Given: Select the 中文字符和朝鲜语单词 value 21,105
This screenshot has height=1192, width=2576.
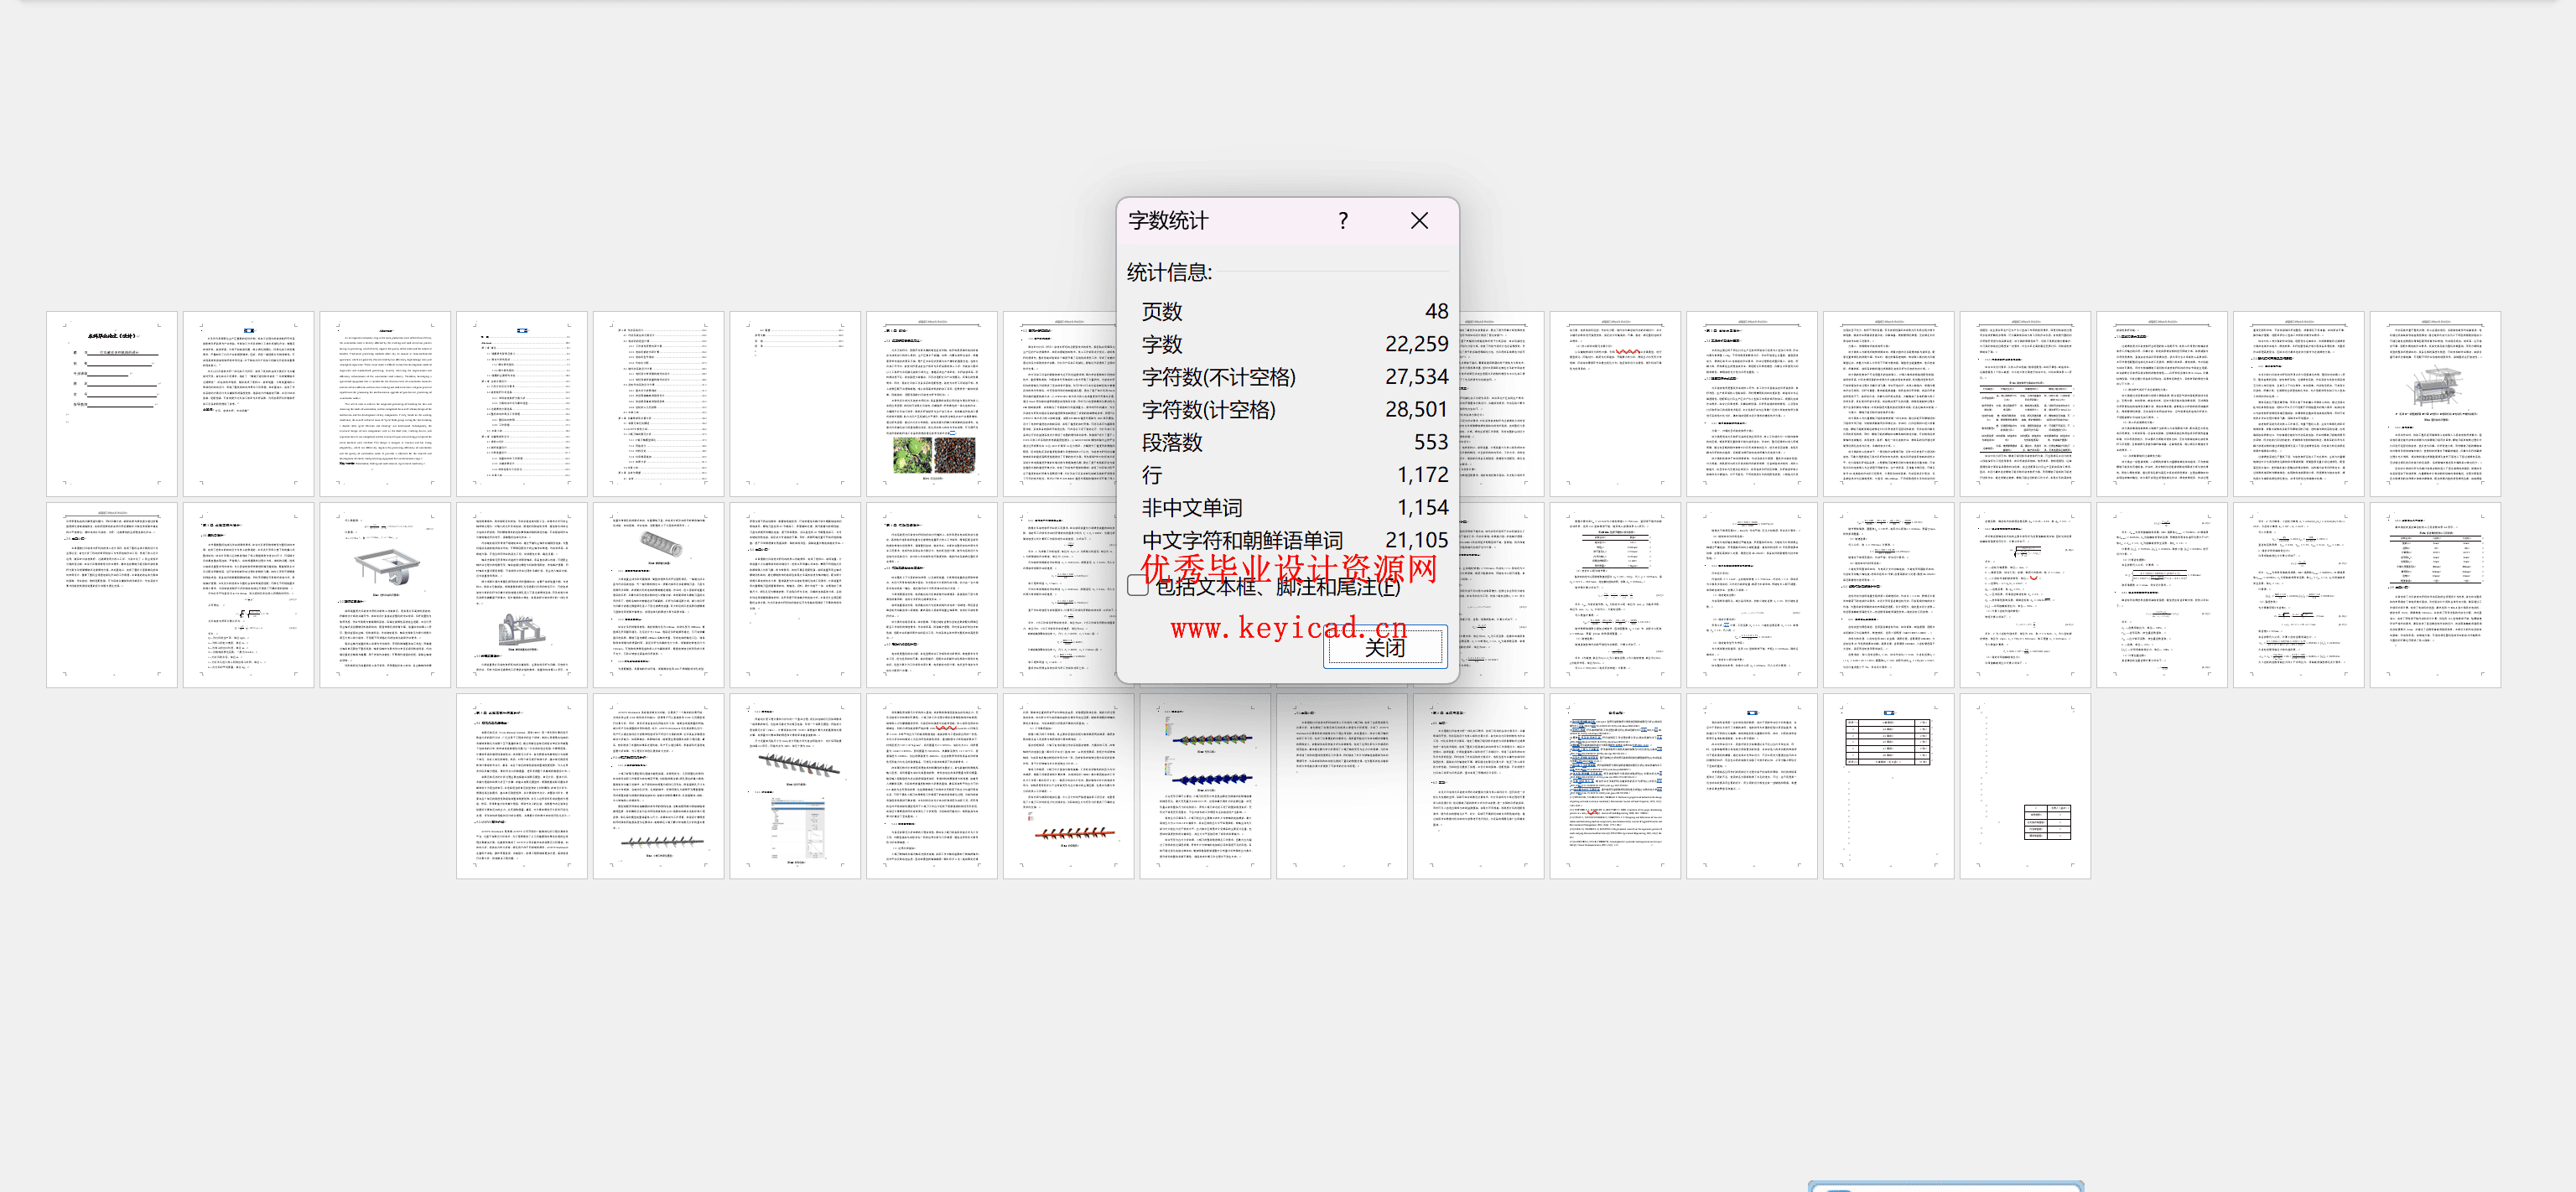Looking at the screenshot, I should point(1416,540).
